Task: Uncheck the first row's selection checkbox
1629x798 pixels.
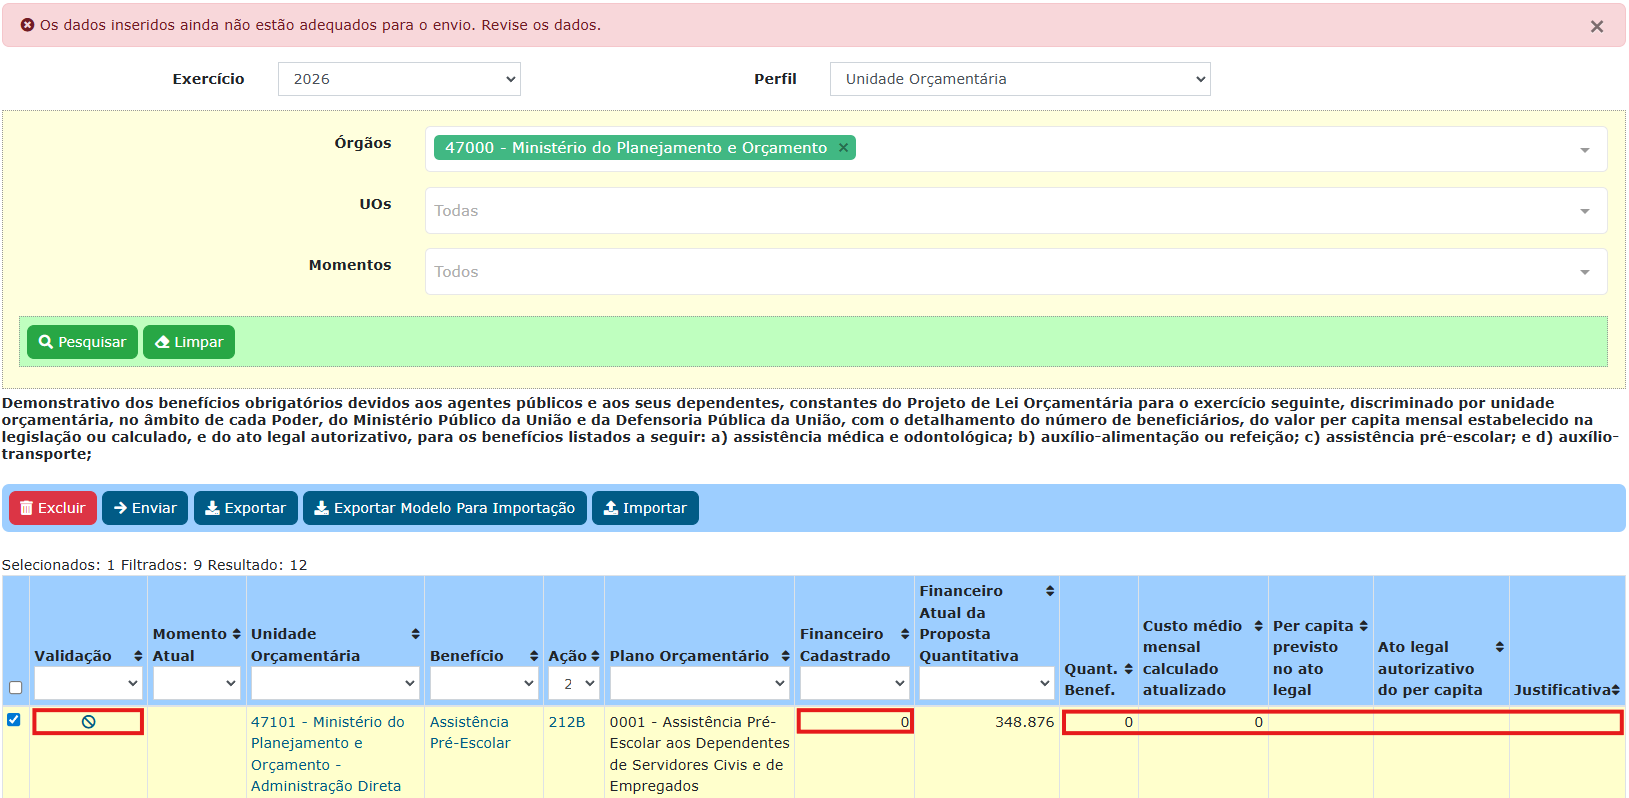Action: coord(14,719)
